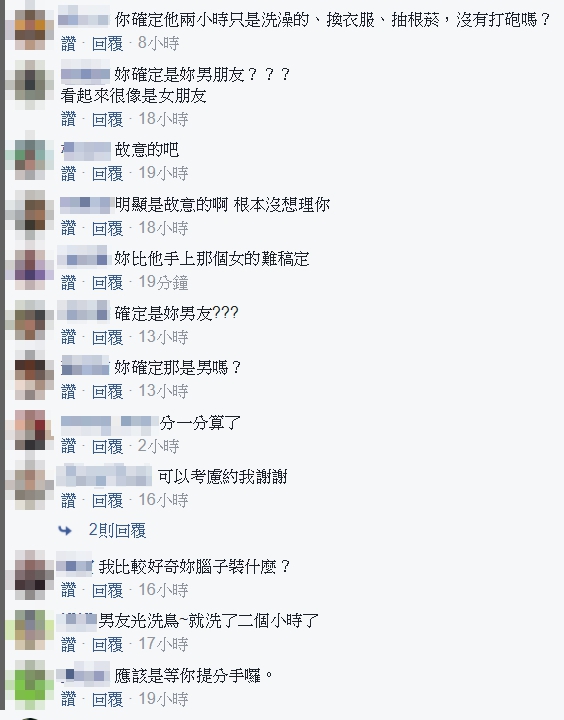Like the comment 分一分算了
The height and width of the screenshot is (720, 564).
point(68,446)
